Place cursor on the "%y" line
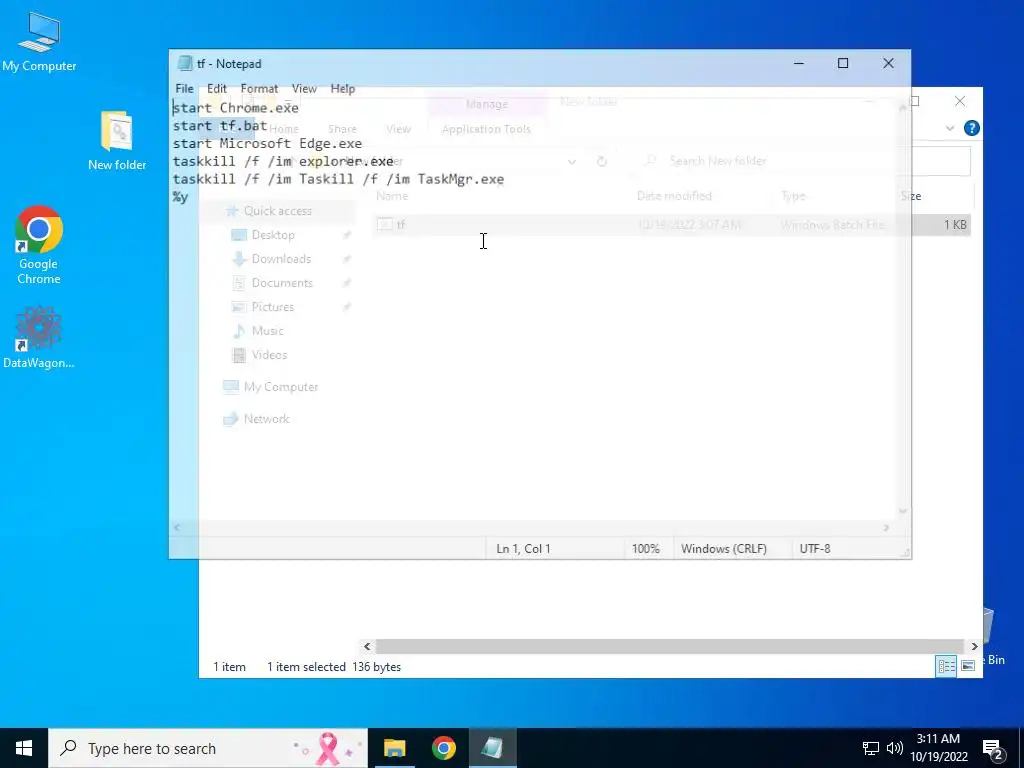This screenshot has width=1024, height=768. (180, 197)
